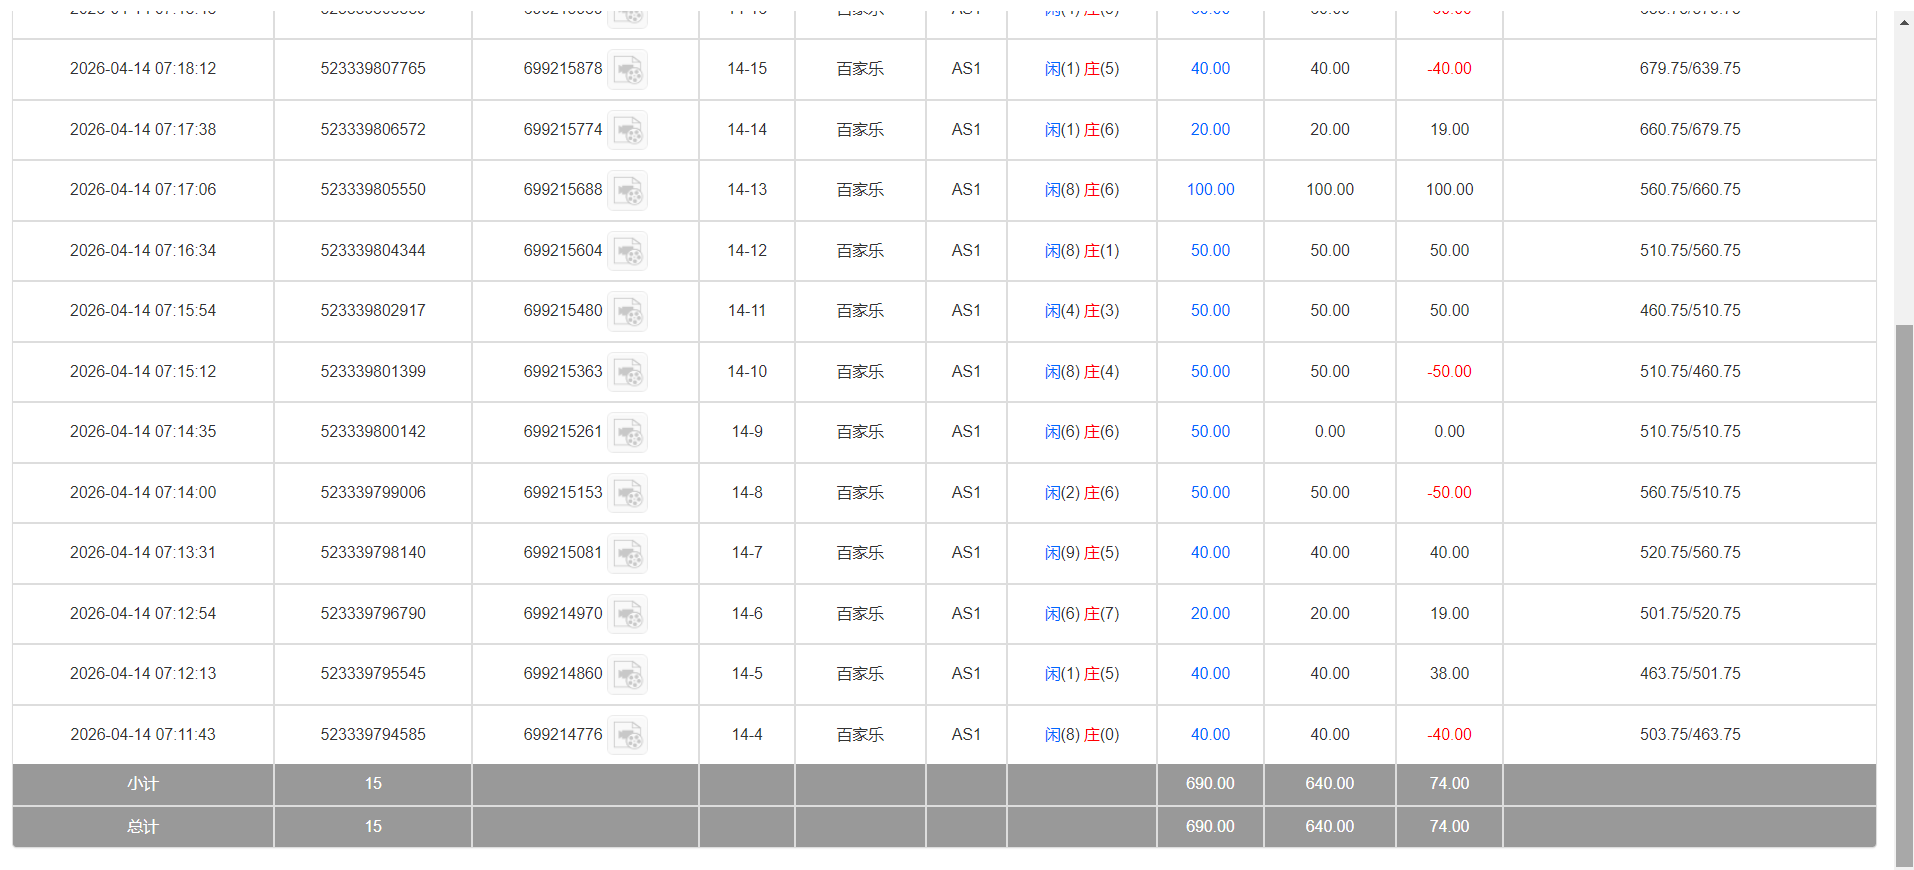Select order number 523339805550 cell

[x=373, y=190]
